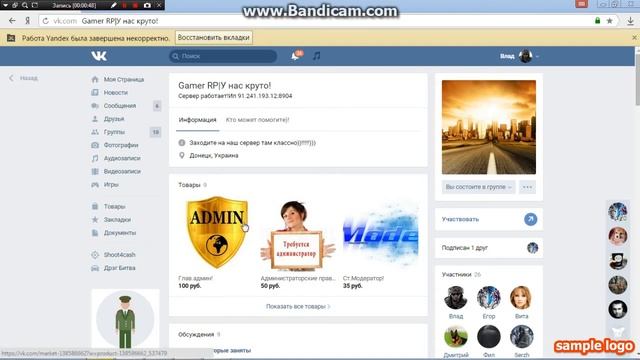Click soldier ad image in sidebar
This screenshot has width=640, height=360.
coord(125,318)
